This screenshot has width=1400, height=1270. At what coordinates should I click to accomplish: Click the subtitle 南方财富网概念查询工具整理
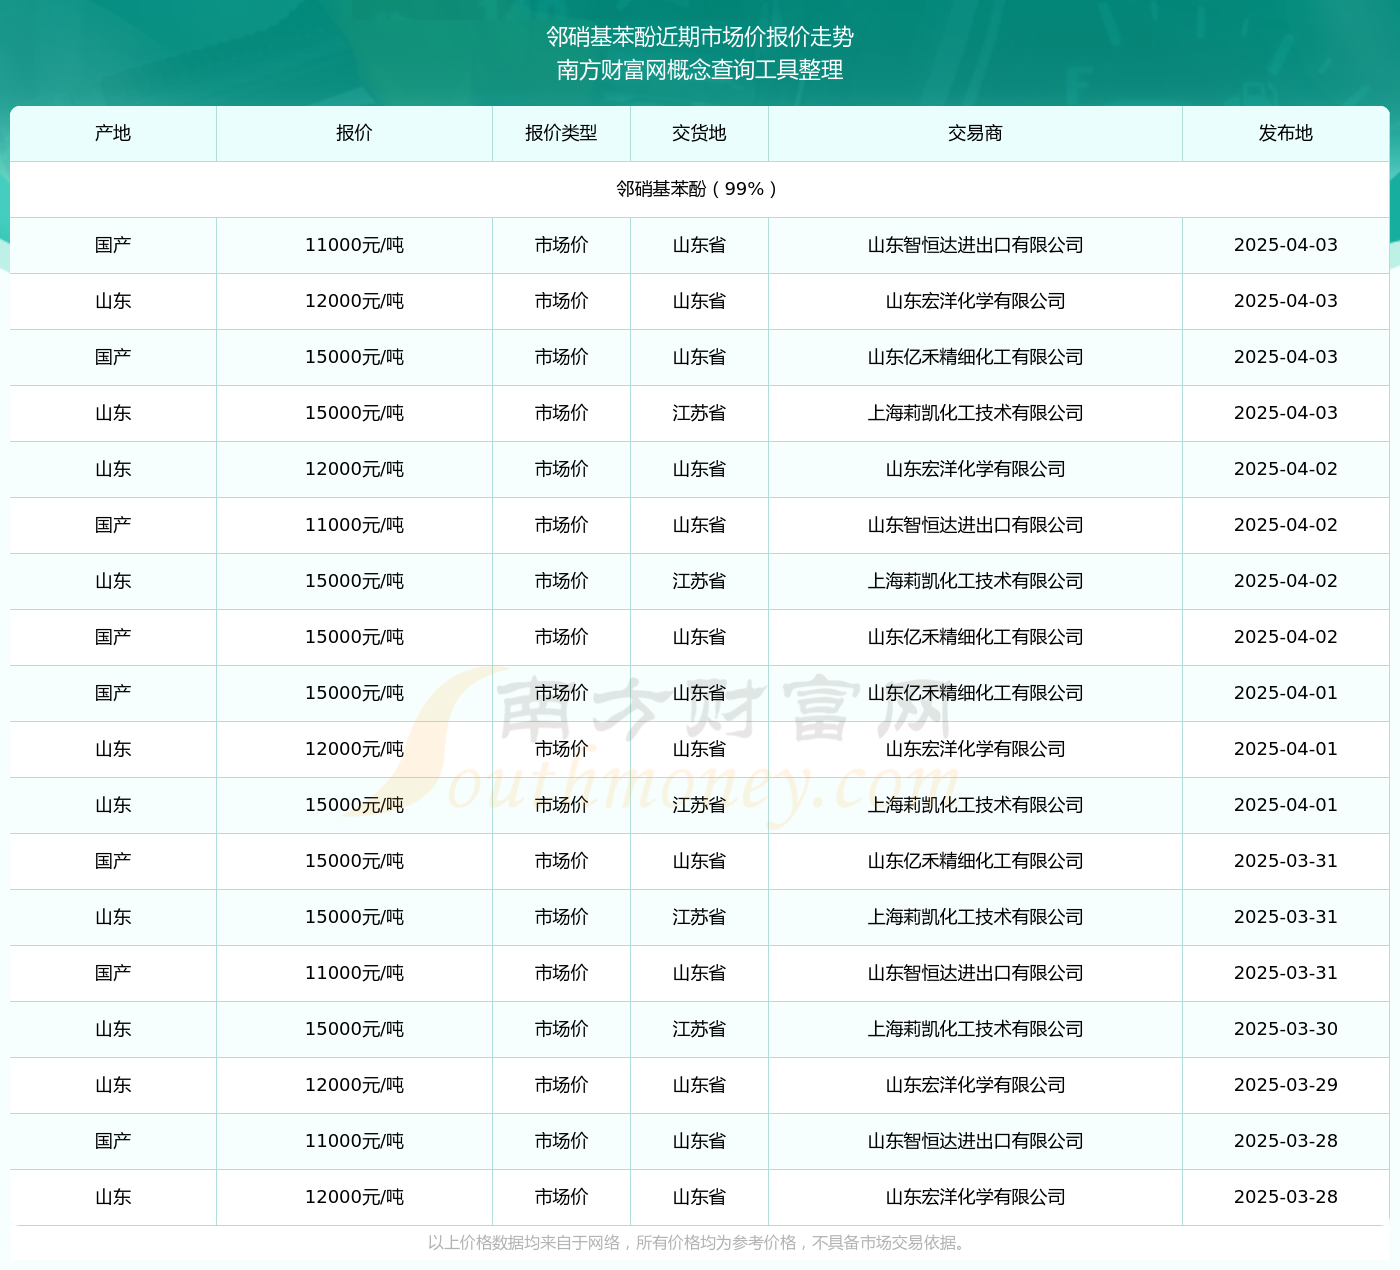point(700,70)
